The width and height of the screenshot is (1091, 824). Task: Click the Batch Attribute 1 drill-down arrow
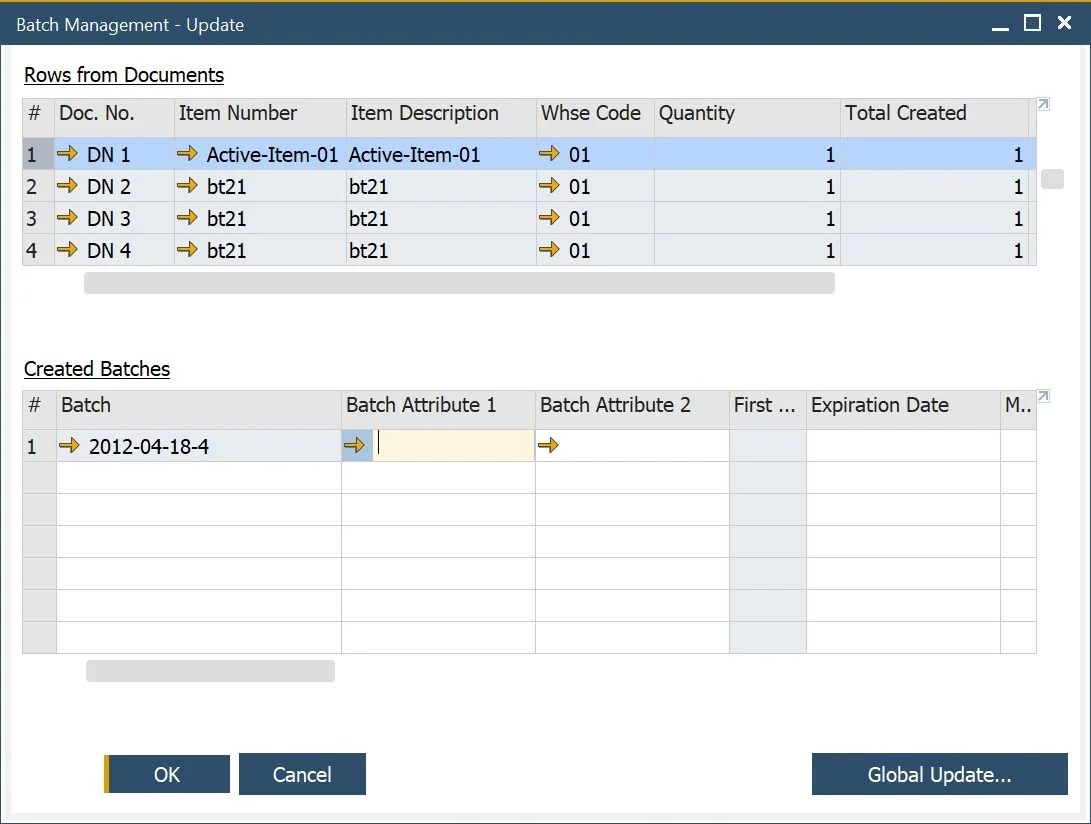coord(356,446)
